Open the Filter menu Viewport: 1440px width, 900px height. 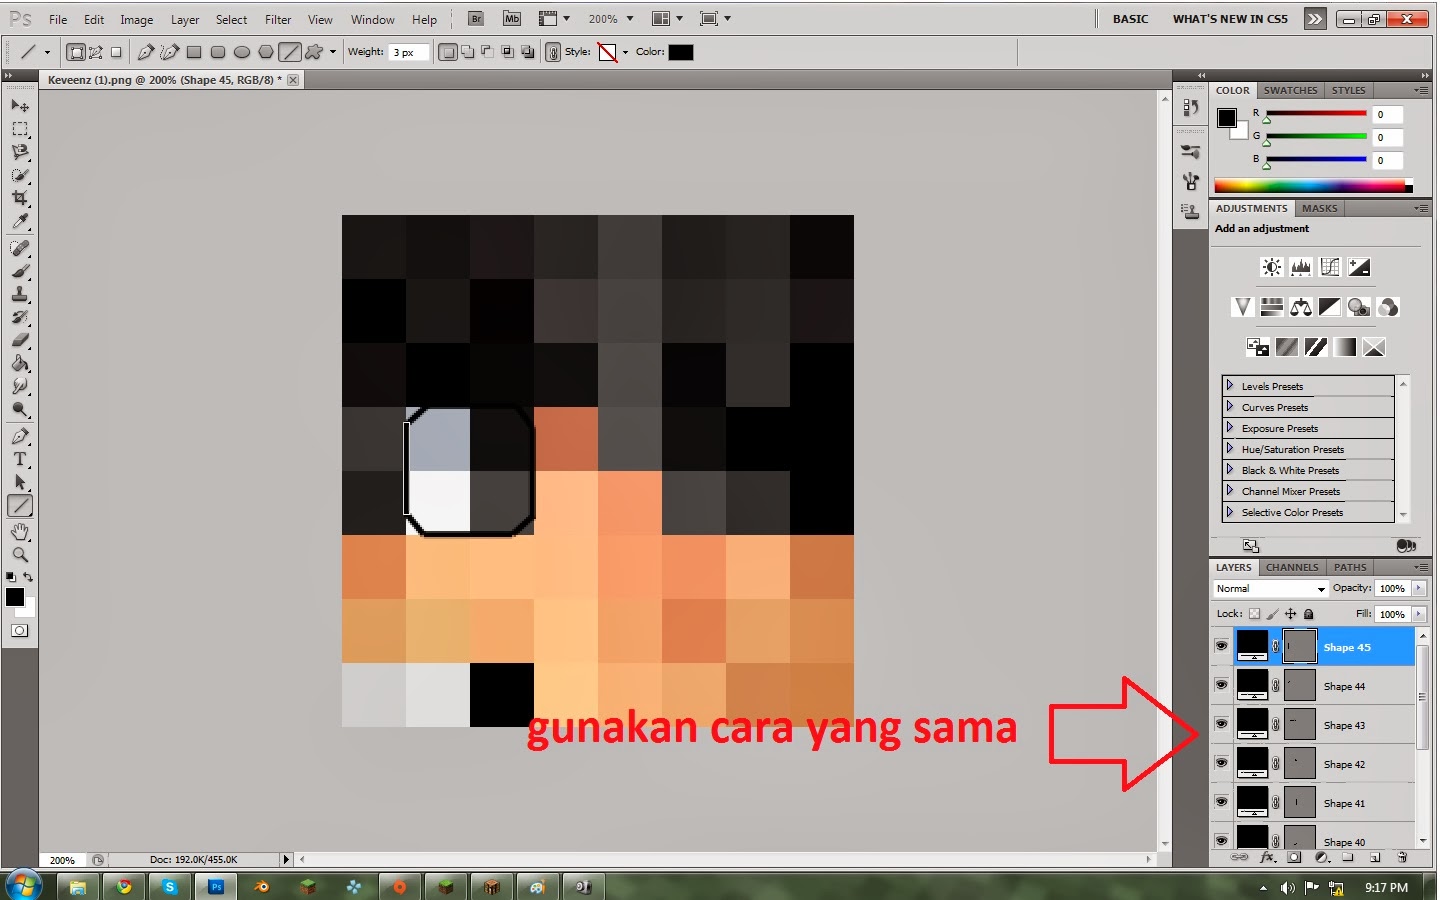(277, 18)
